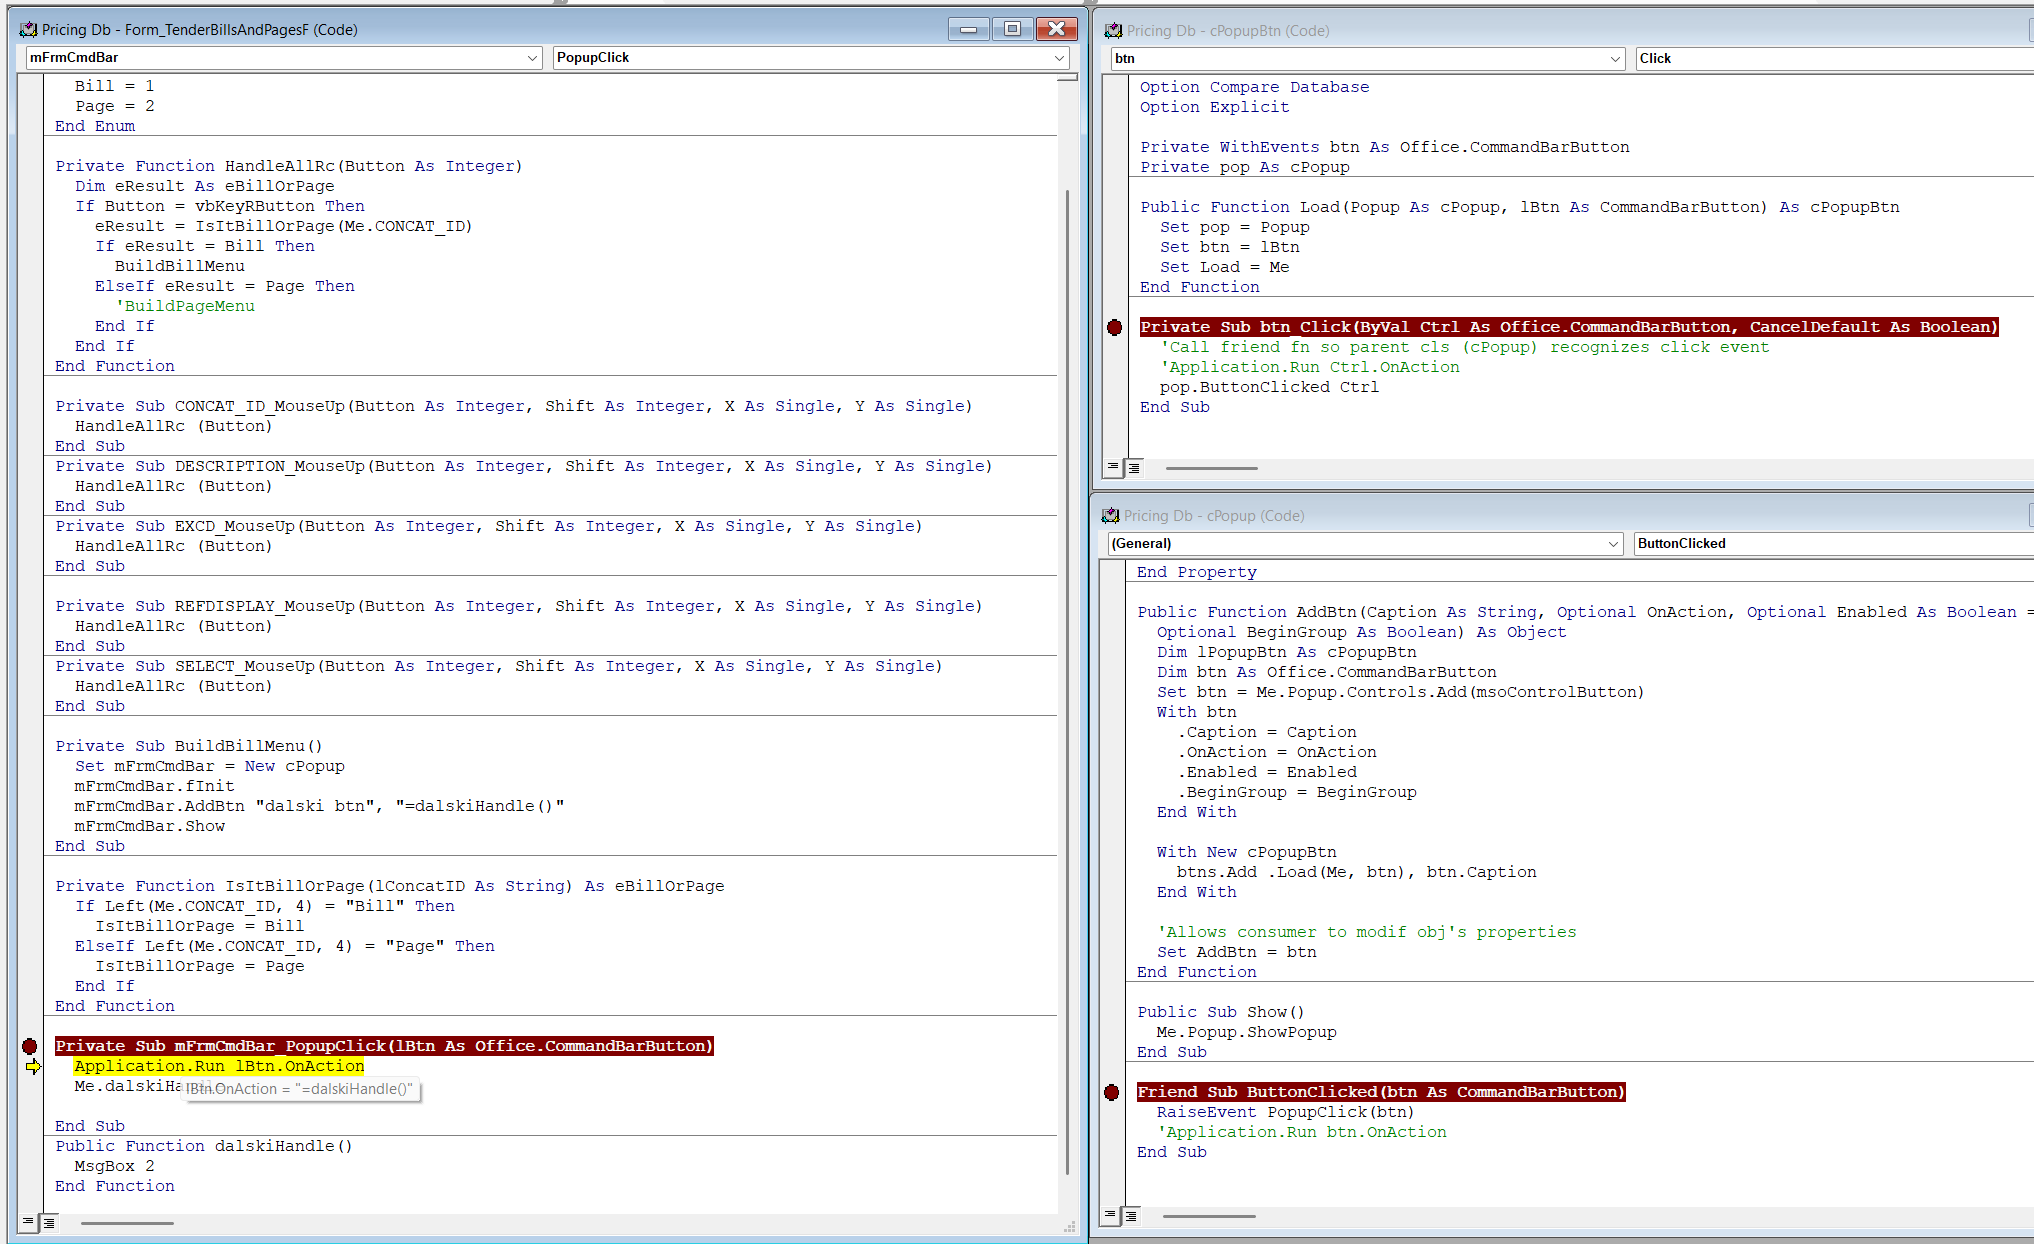2034x1244 pixels.
Task: Click Click procedure box in cPopupBtn window
Action: click(1834, 59)
